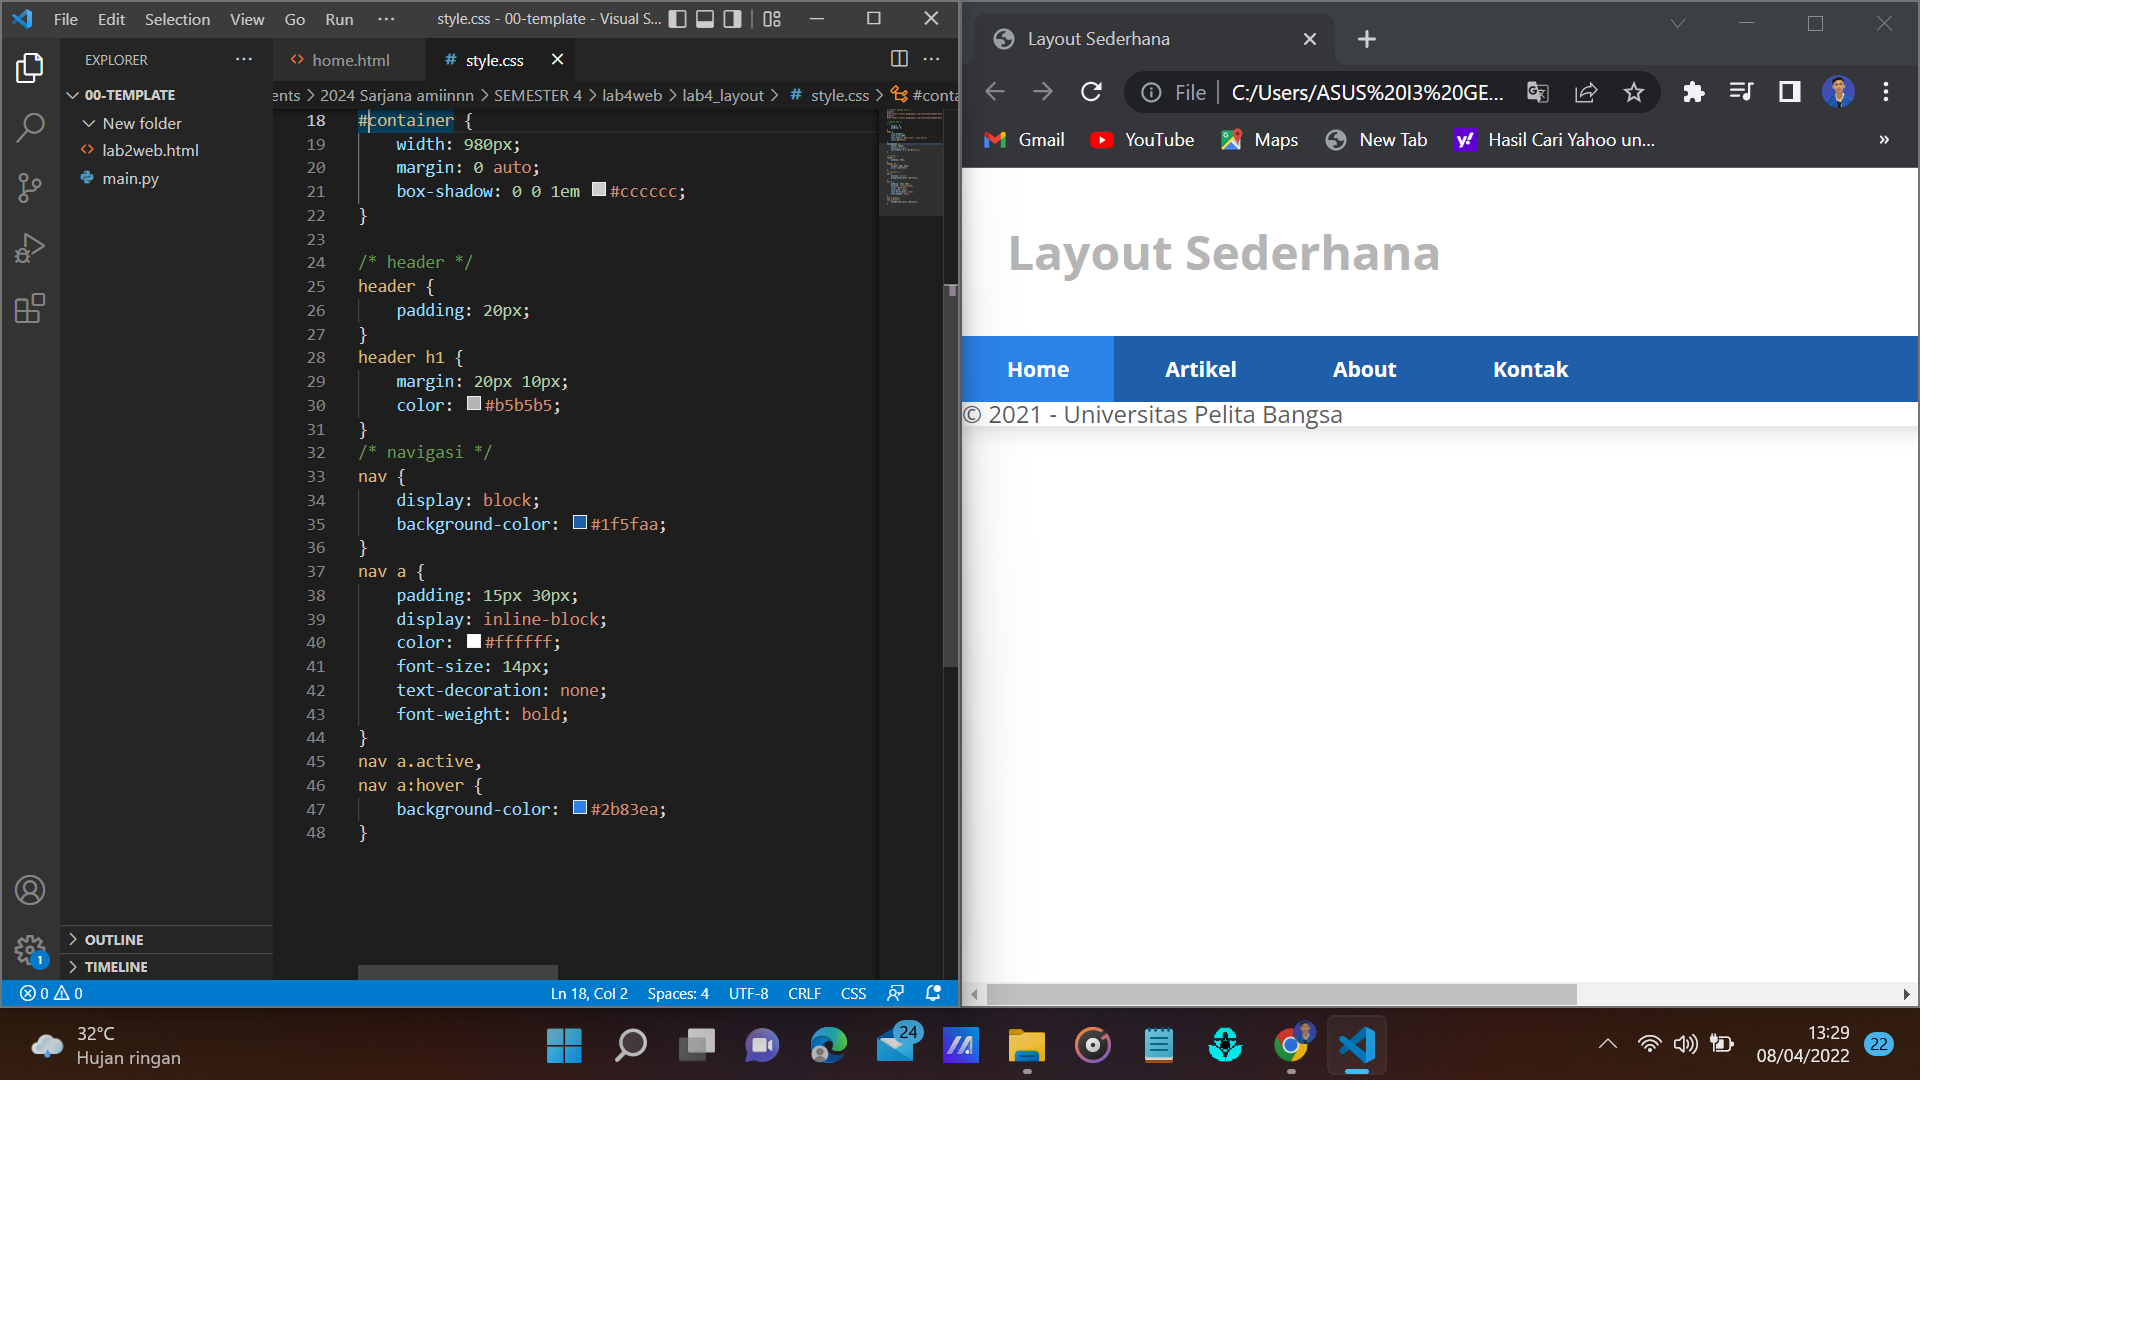Open the Search panel in VS Code

30,127
